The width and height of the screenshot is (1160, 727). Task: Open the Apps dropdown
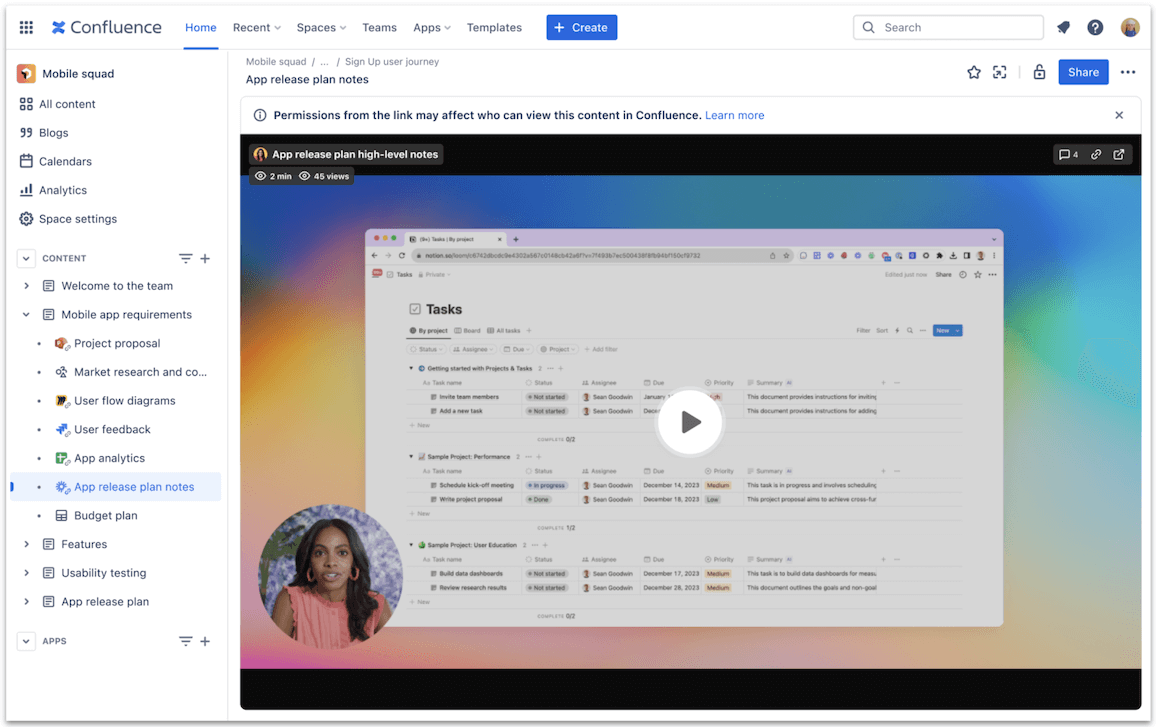[431, 27]
